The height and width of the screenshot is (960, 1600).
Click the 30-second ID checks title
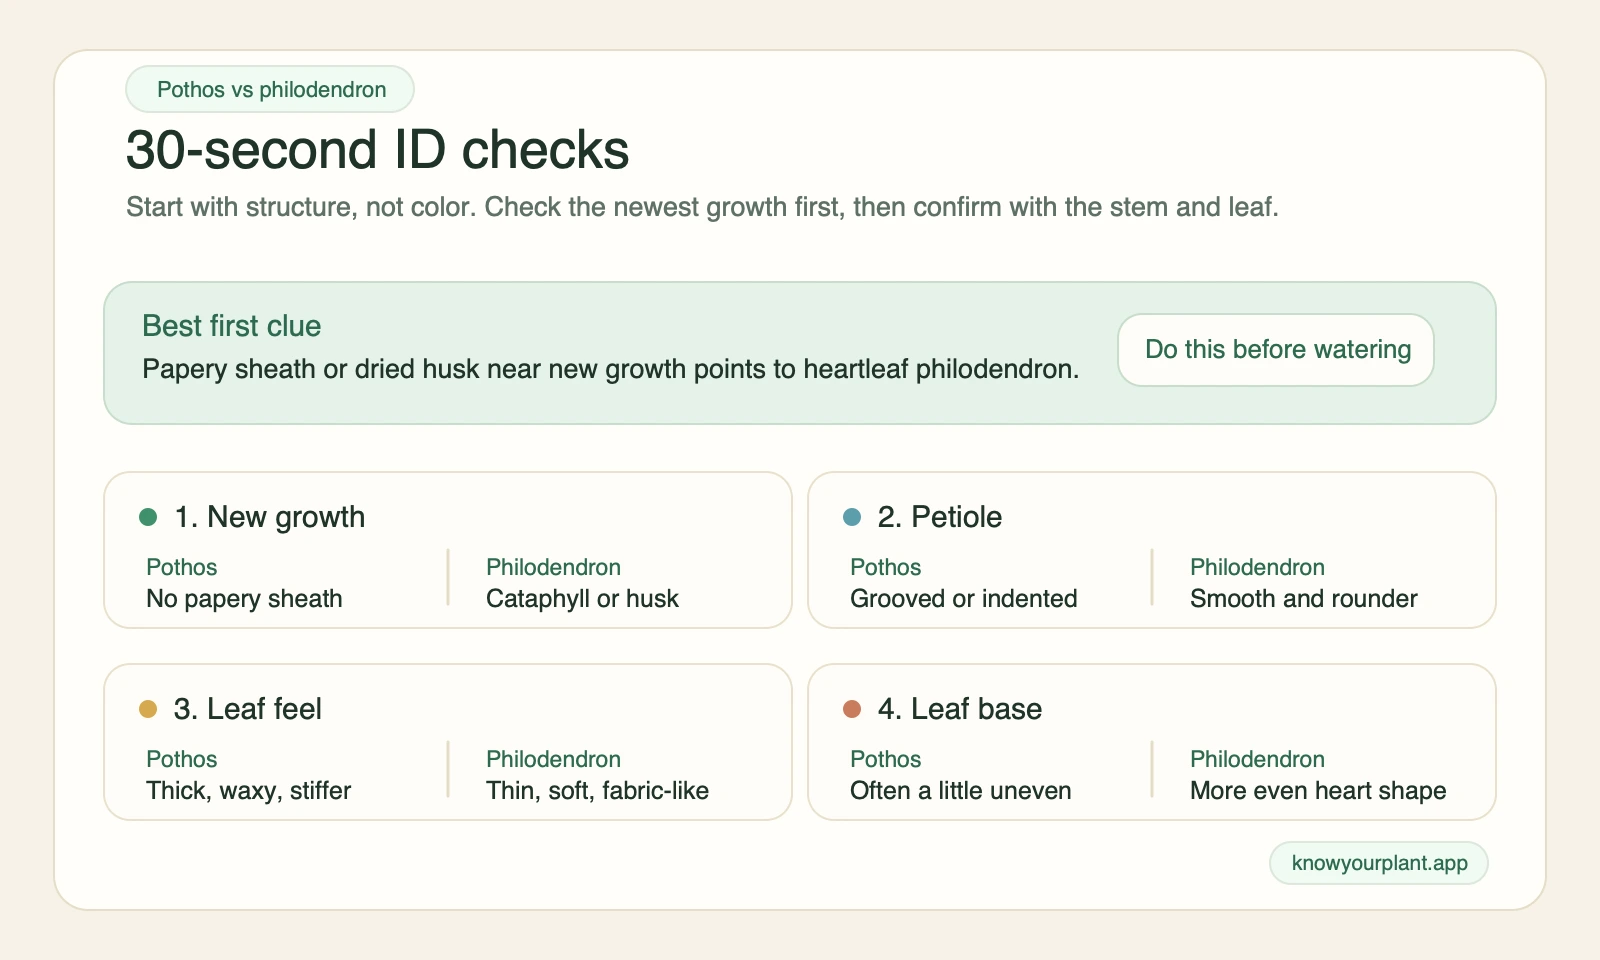pos(377,151)
